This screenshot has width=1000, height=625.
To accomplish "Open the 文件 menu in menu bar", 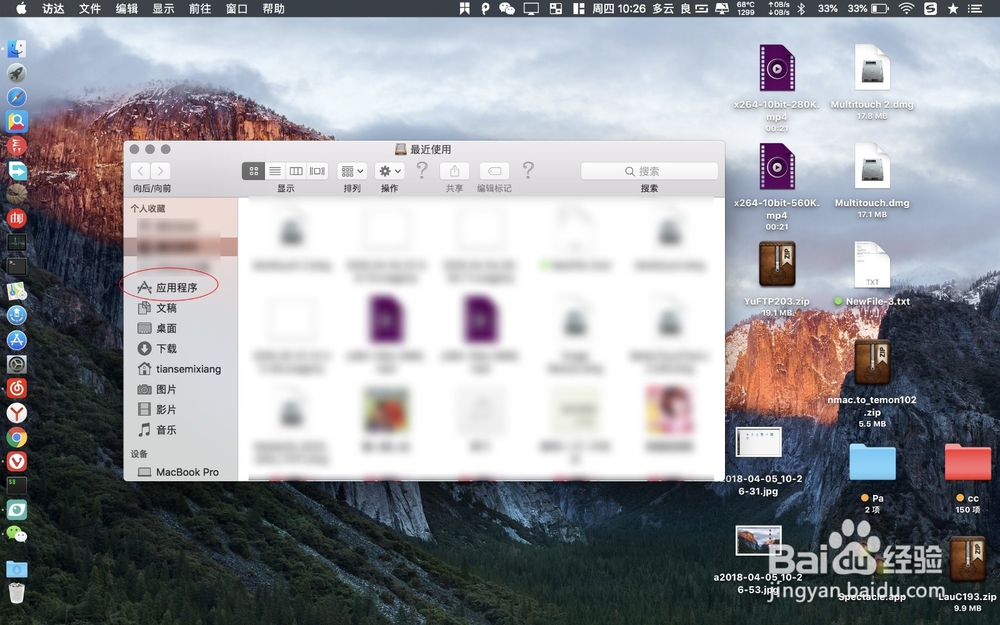I will (x=89, y=10).
